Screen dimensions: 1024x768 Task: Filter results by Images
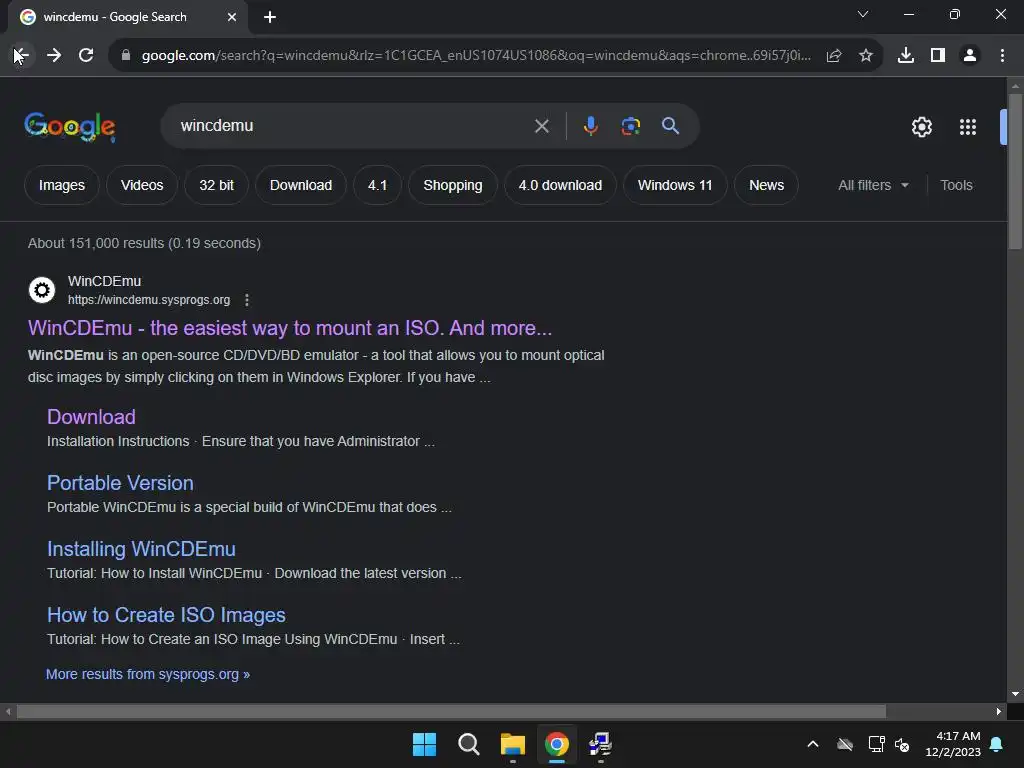tap(62, 185)
